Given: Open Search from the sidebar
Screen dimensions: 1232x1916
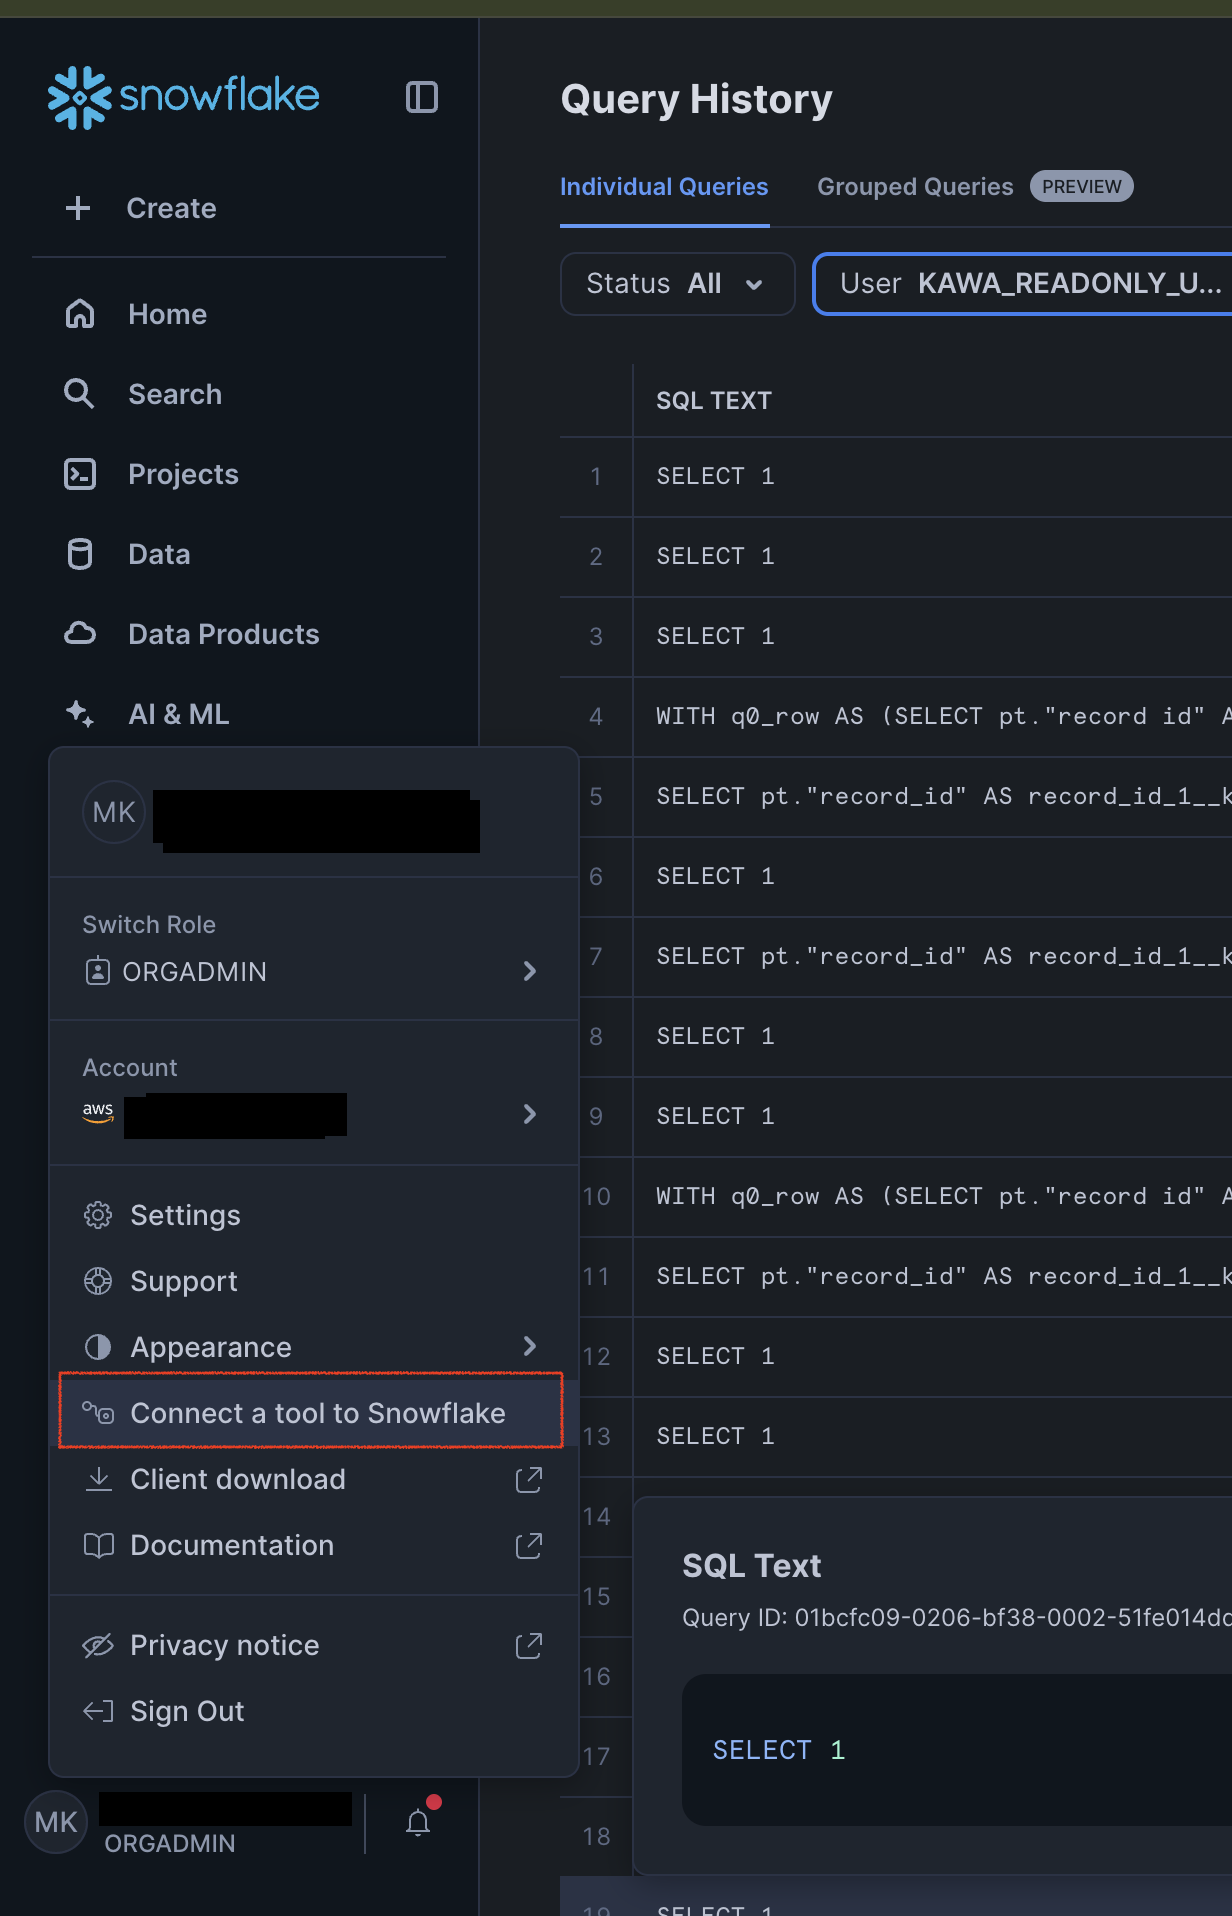Looking at the screenshot, I should (x=174, y=394).
